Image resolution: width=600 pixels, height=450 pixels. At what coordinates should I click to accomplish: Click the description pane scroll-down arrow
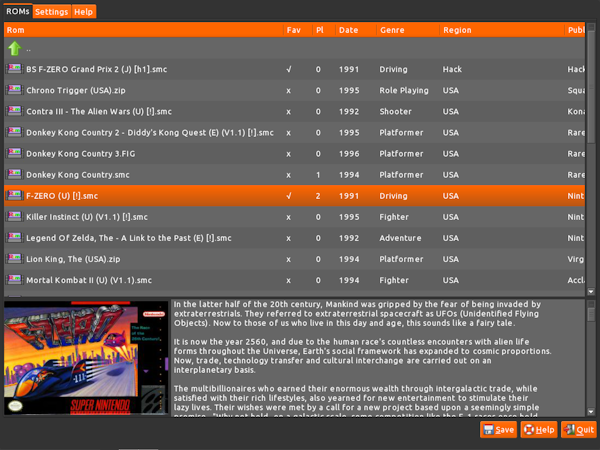tap(591, 412)
